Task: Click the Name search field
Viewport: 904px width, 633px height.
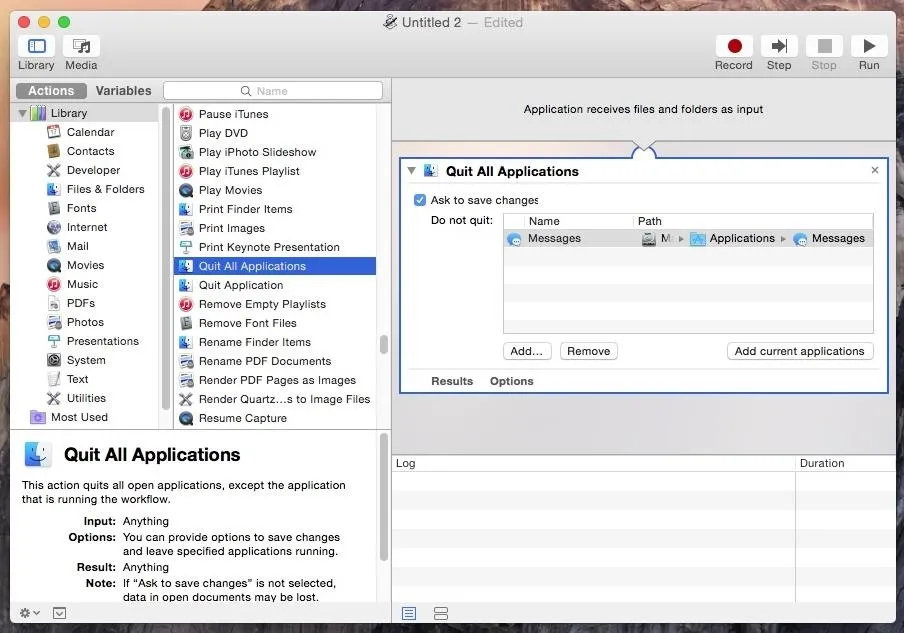Action: coord(273,91)
